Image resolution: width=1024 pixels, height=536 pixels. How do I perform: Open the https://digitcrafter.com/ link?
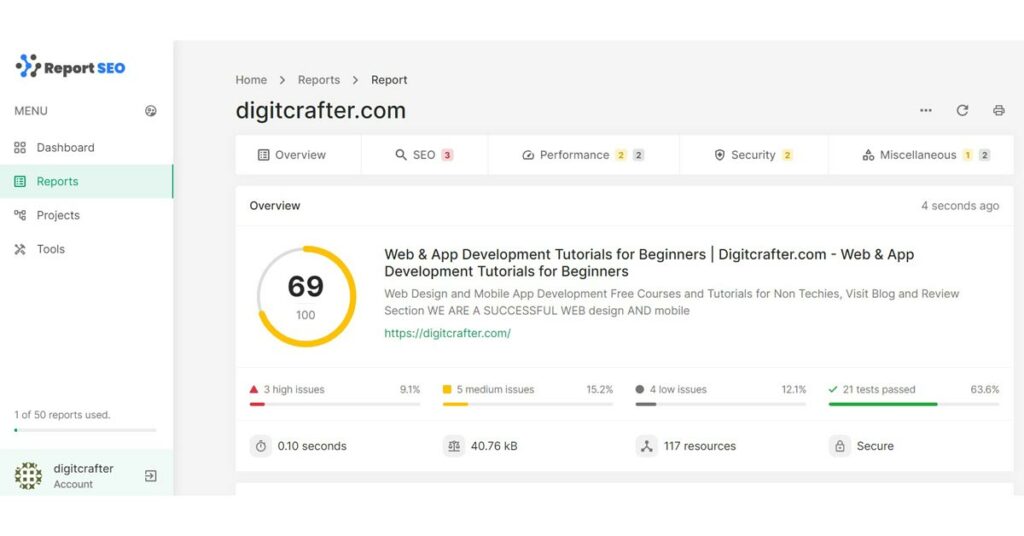click(447, 333)
